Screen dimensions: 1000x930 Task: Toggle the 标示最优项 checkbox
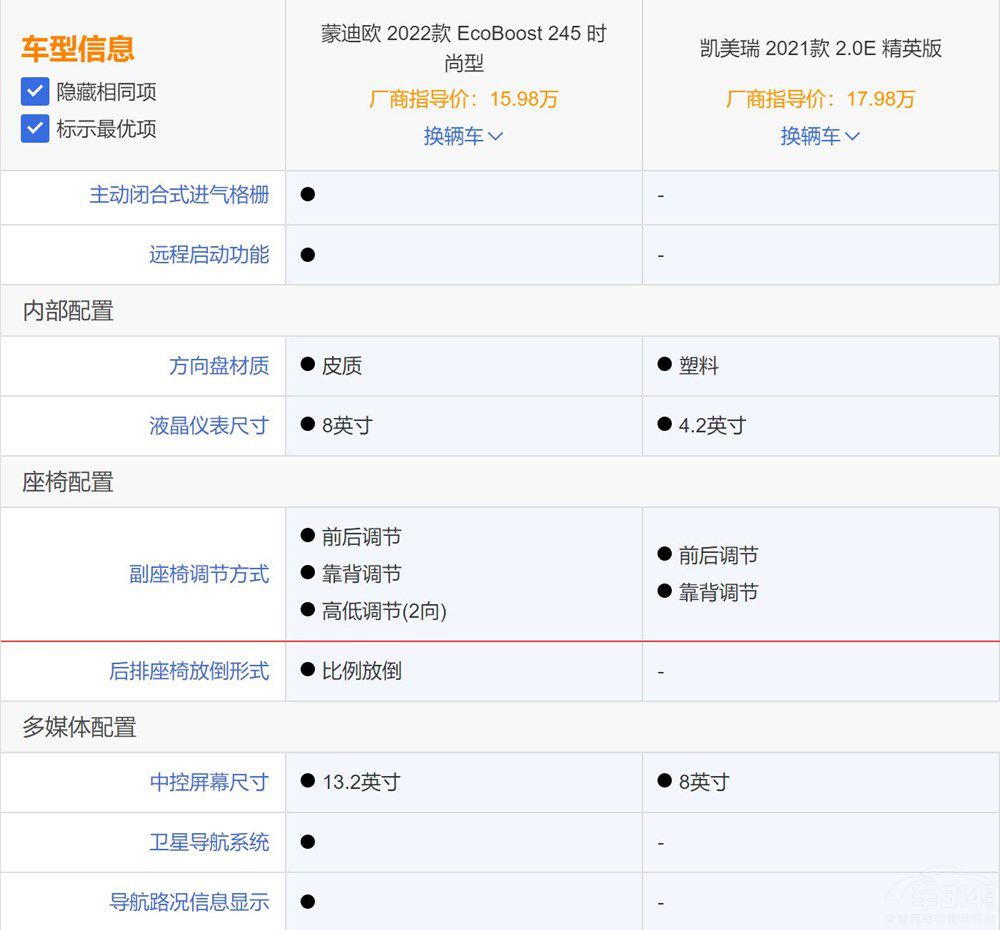coord(35,129)
